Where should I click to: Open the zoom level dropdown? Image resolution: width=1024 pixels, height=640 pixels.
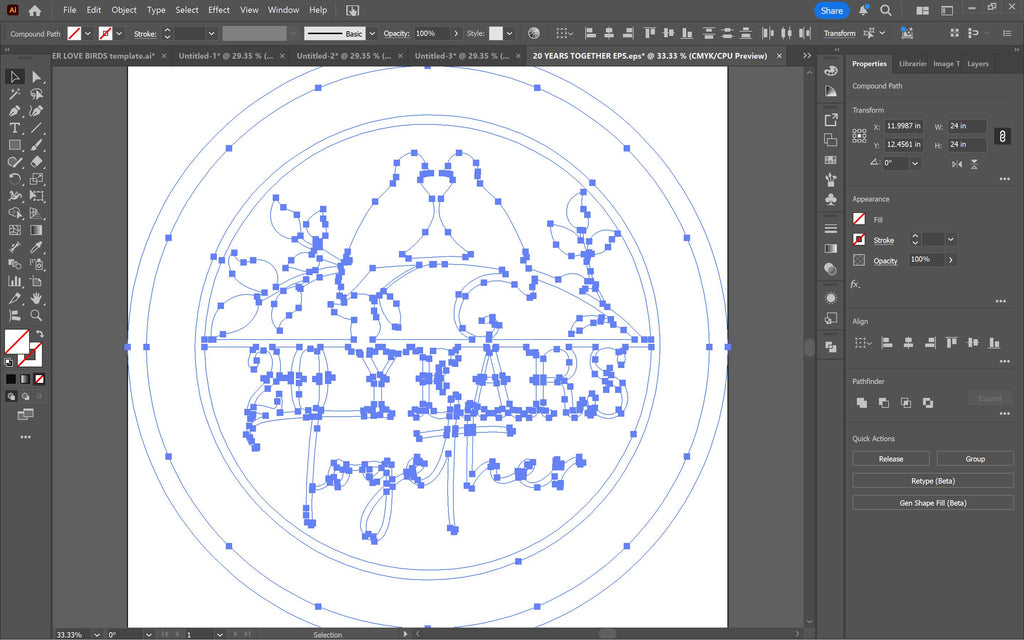[x=97, y=634]
